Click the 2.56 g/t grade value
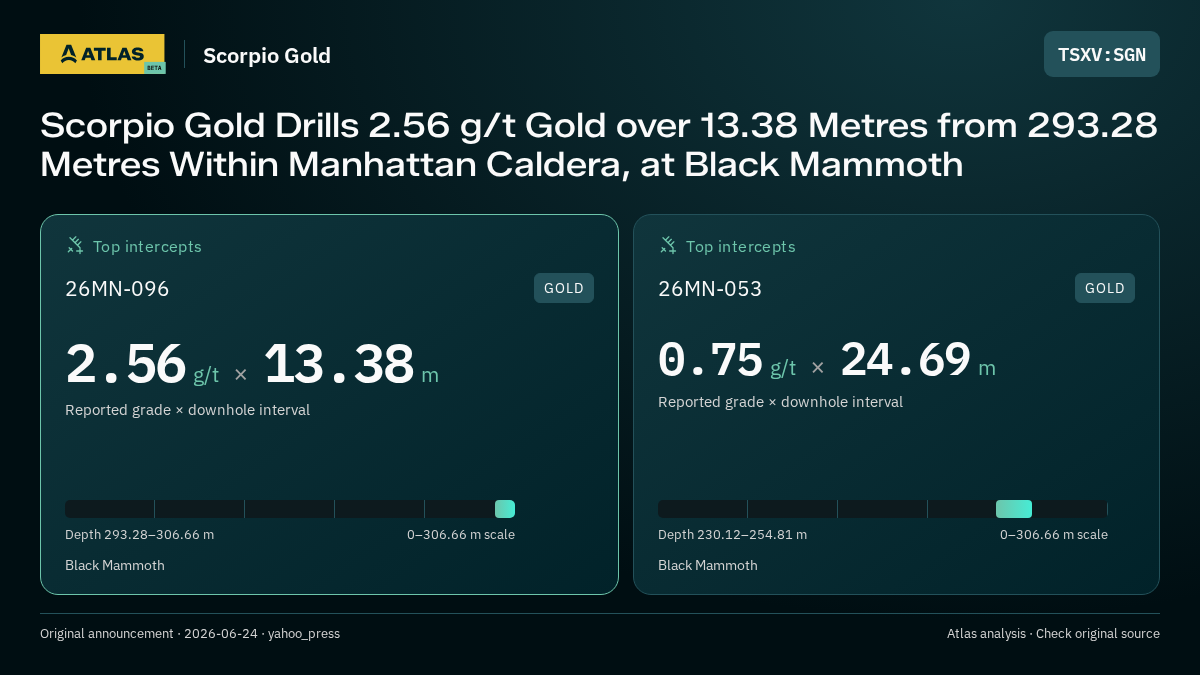The width and height of the screenshot is (1200, 675). click(x=142, y=365)
